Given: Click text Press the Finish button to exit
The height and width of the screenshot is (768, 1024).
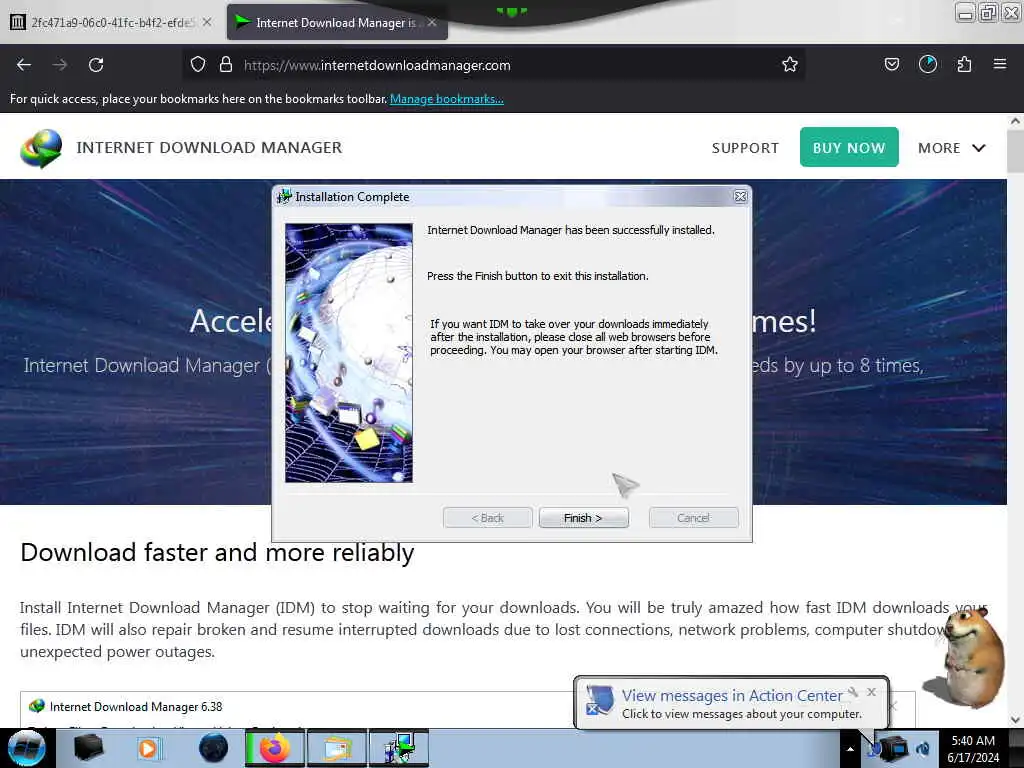Looking at the screenshot, I should pos(537,276).
